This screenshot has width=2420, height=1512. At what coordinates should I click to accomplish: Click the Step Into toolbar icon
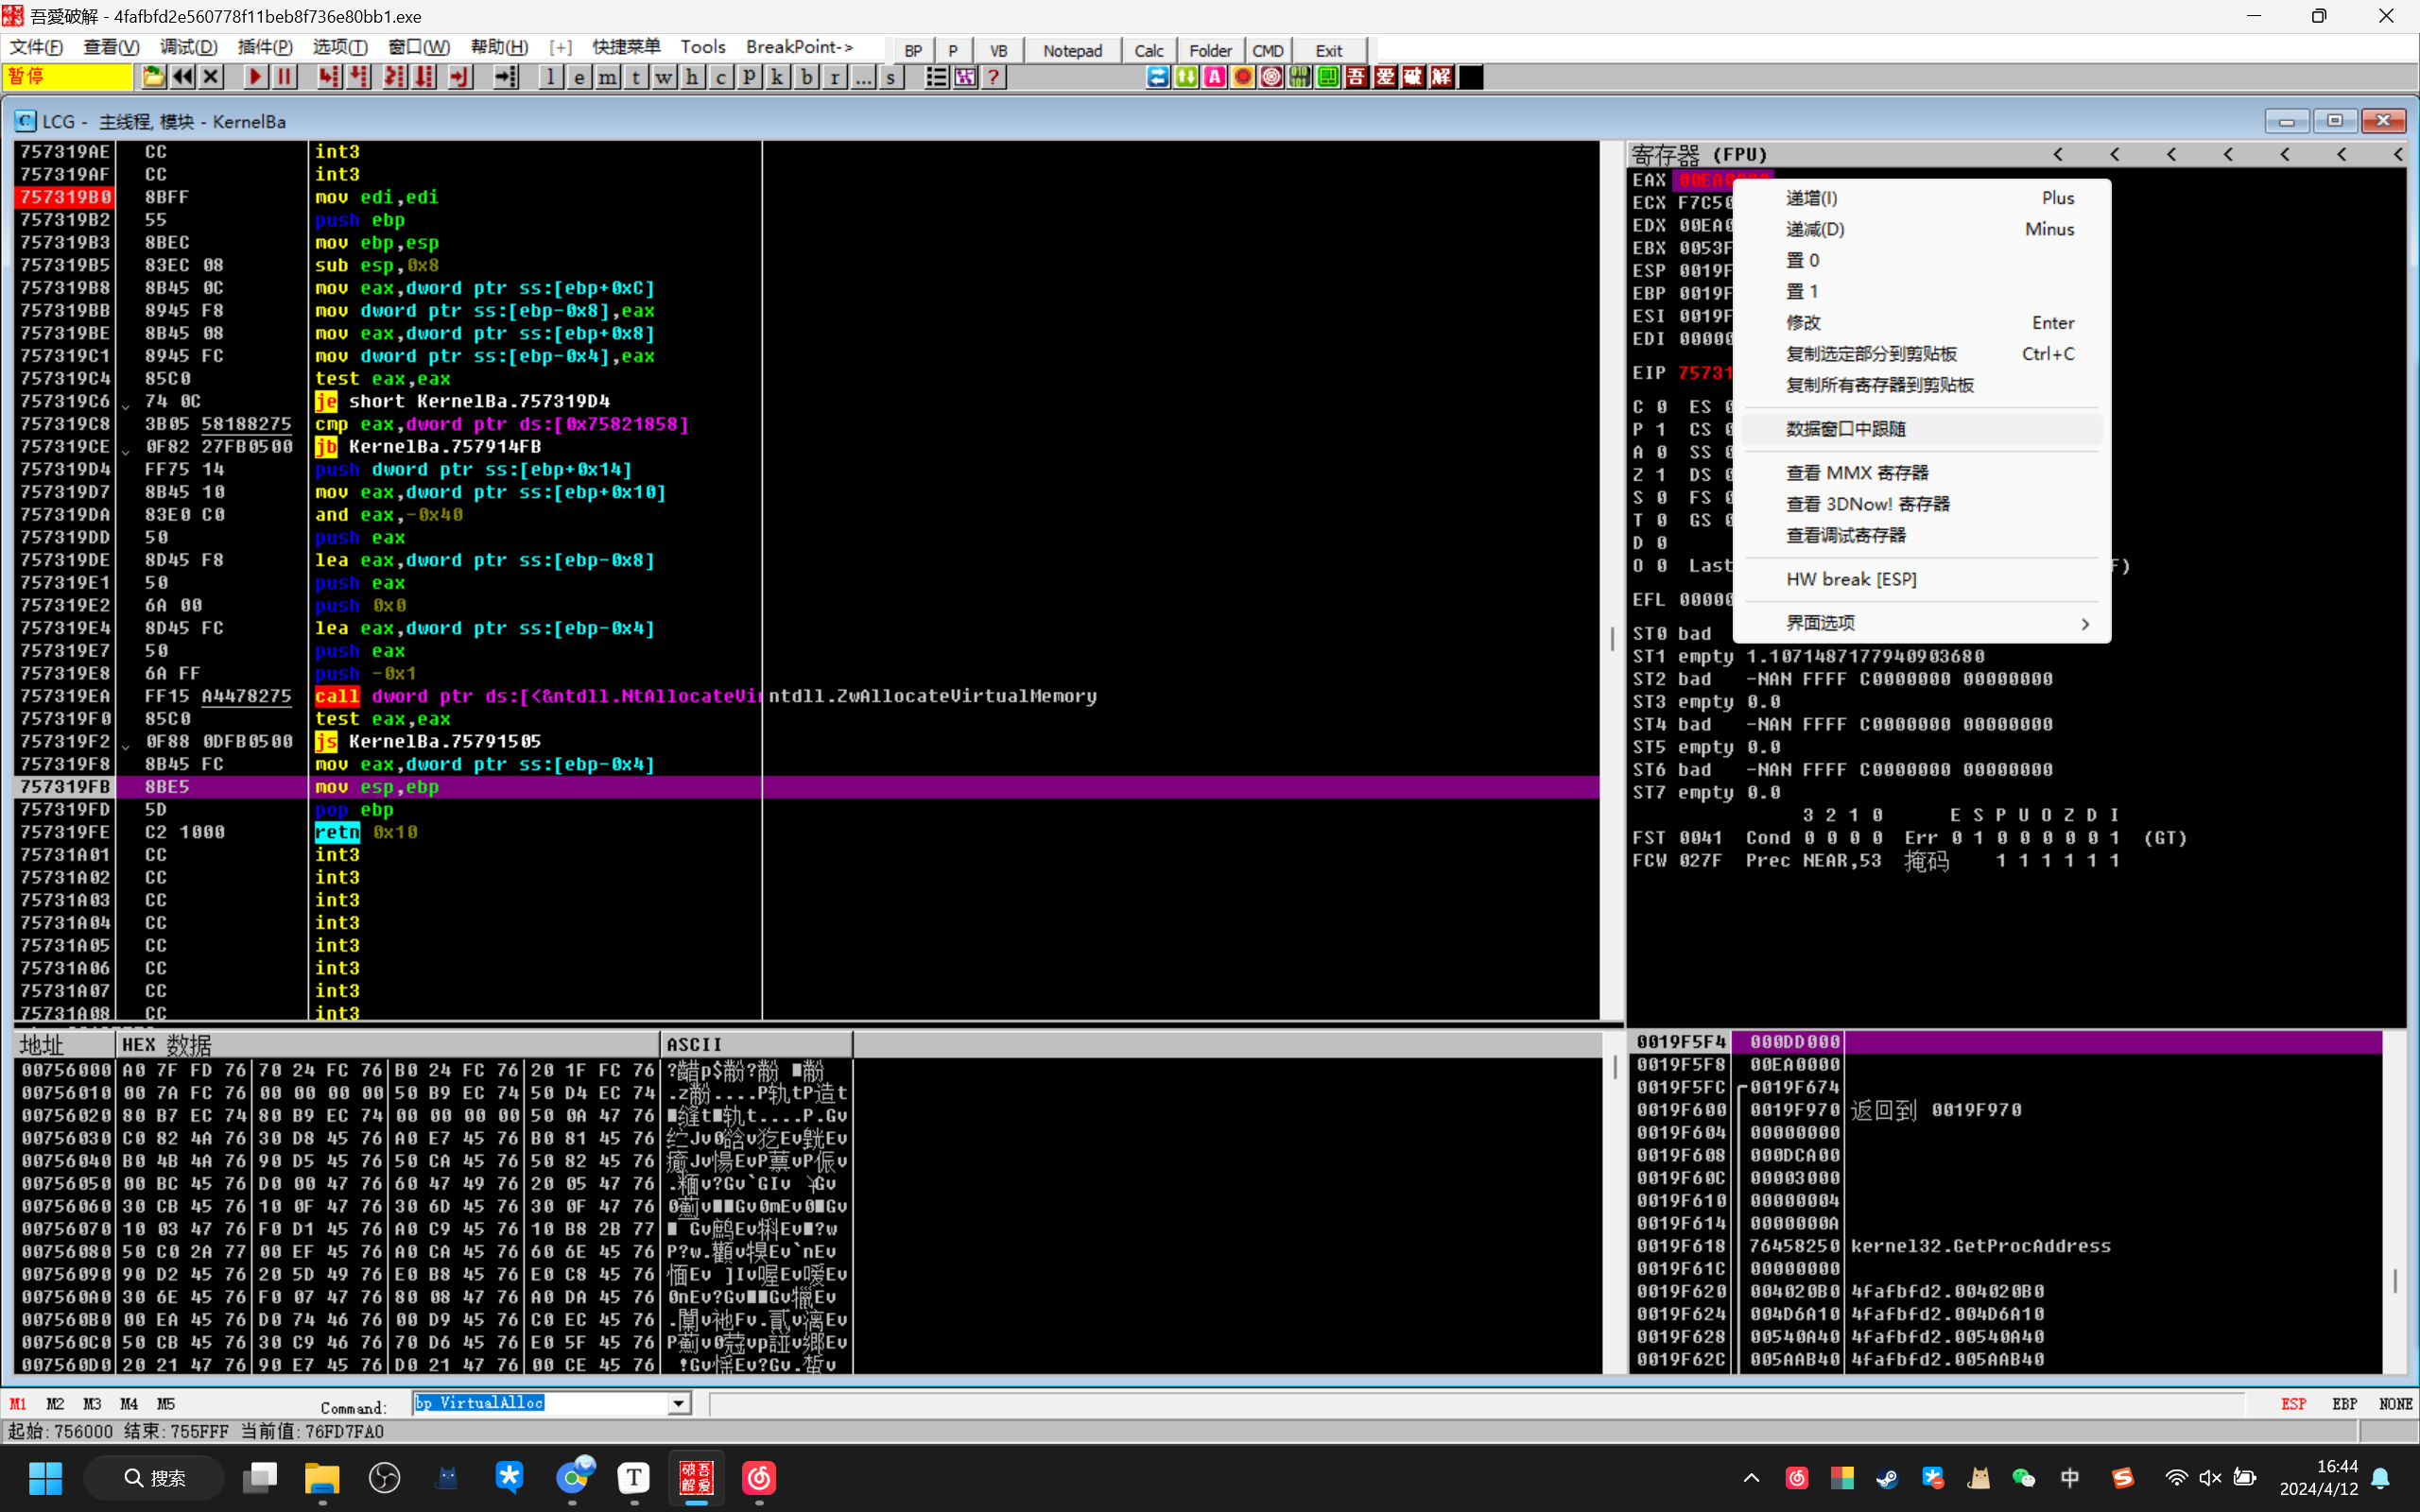[329, 77]
